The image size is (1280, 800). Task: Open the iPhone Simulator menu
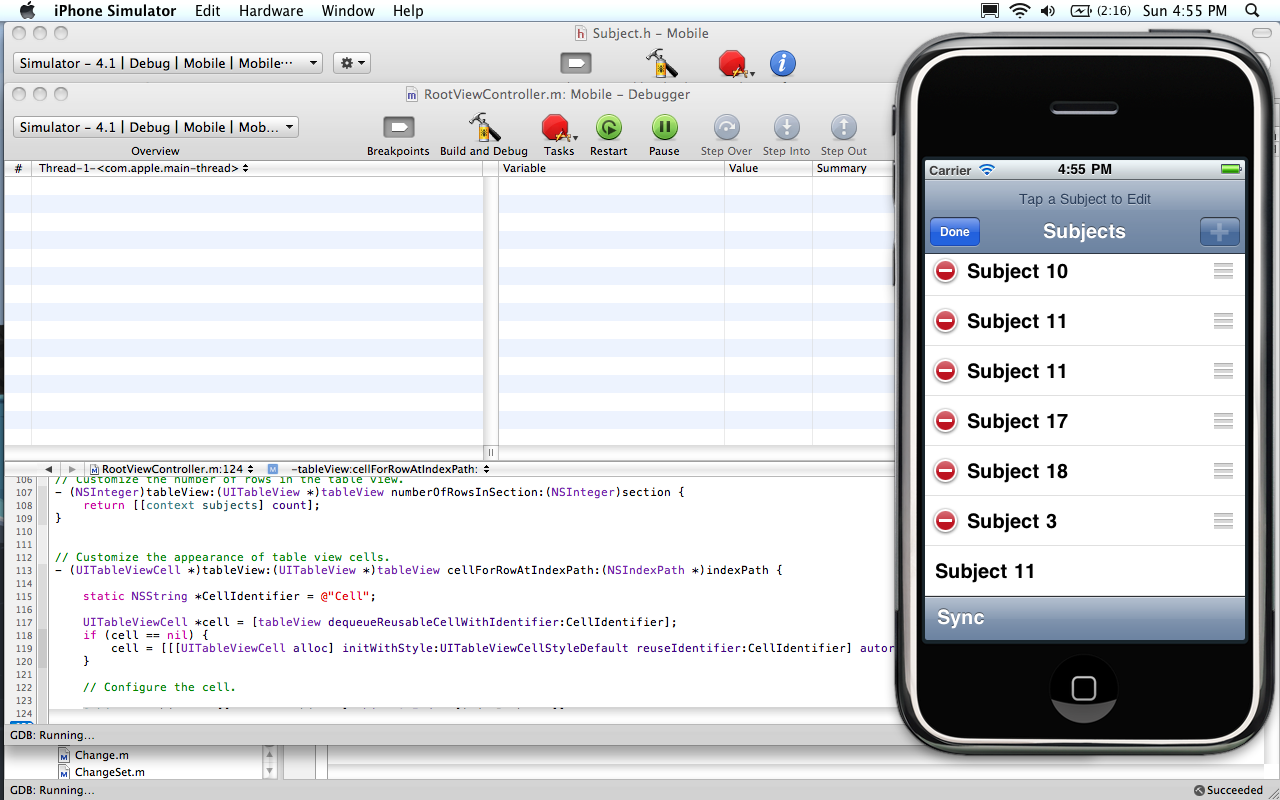(115, 11)
